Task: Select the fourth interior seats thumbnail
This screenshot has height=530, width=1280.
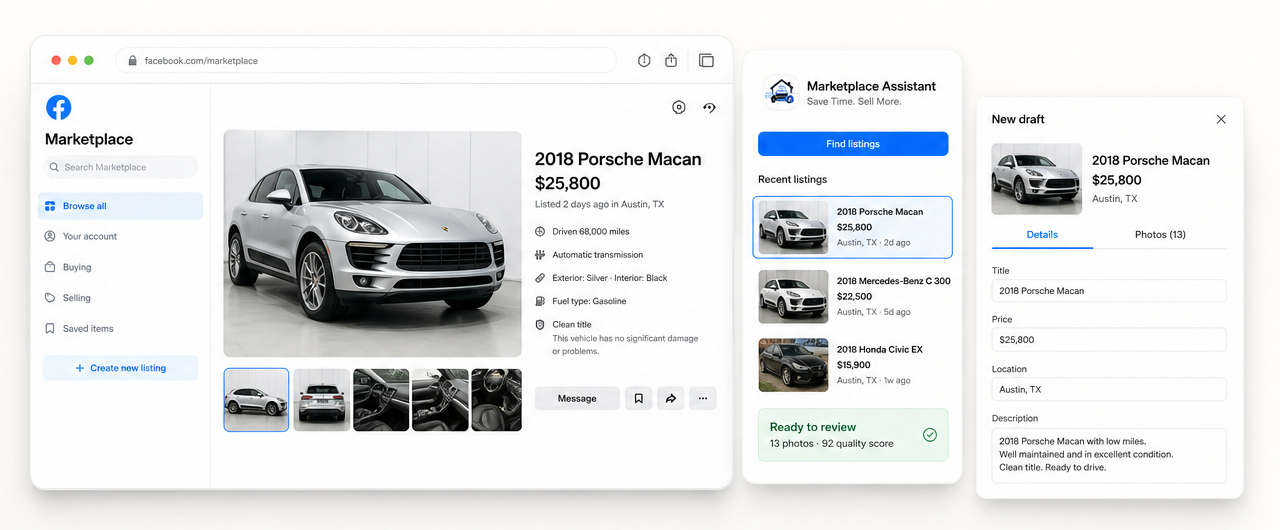Action: [x=441, y=400]
